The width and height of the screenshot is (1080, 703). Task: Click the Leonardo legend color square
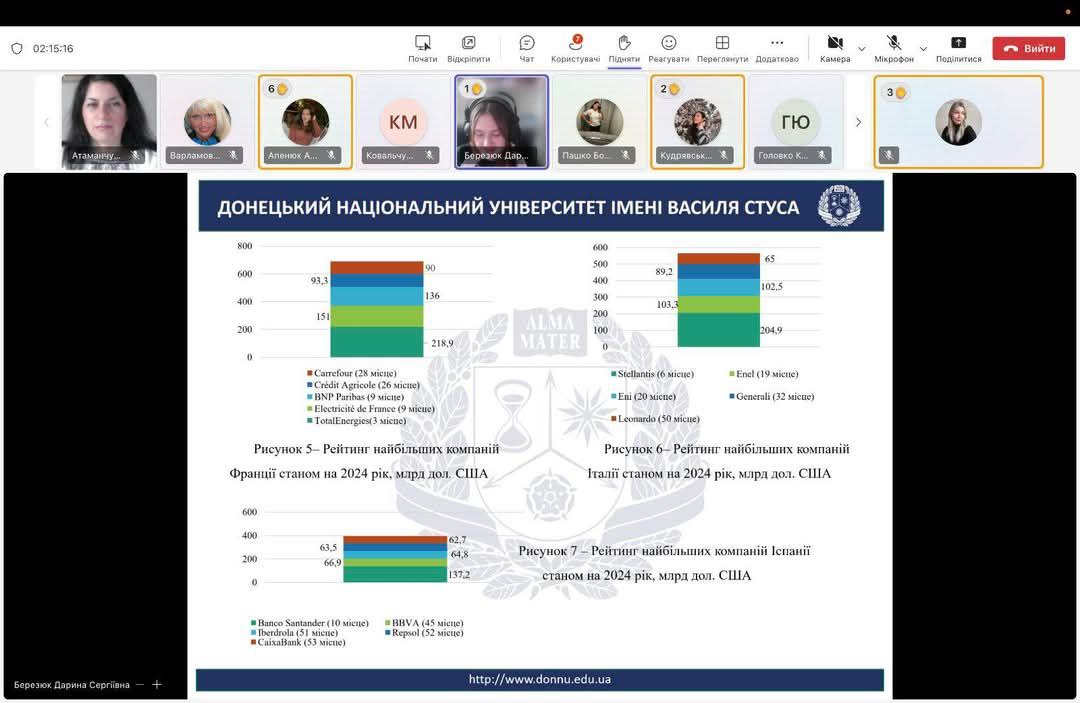[614, 419]
